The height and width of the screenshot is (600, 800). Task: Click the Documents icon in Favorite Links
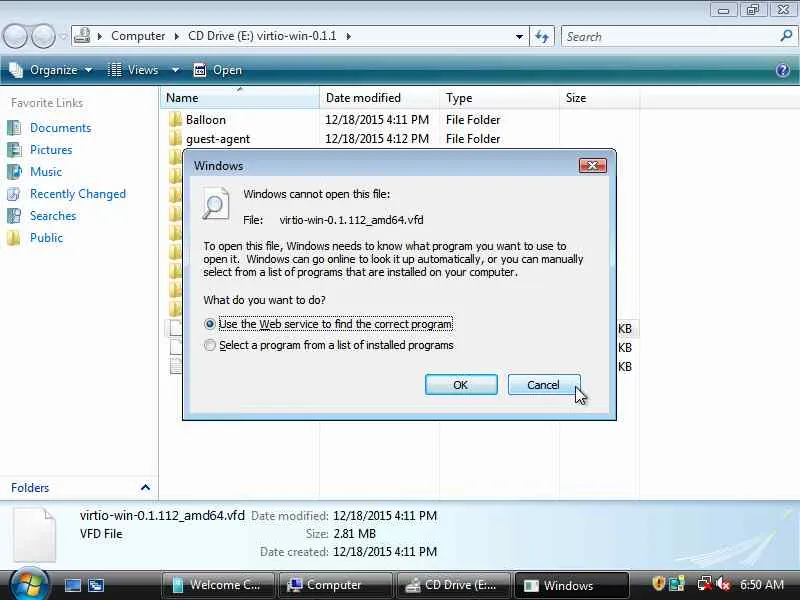[x=14, y=128]
